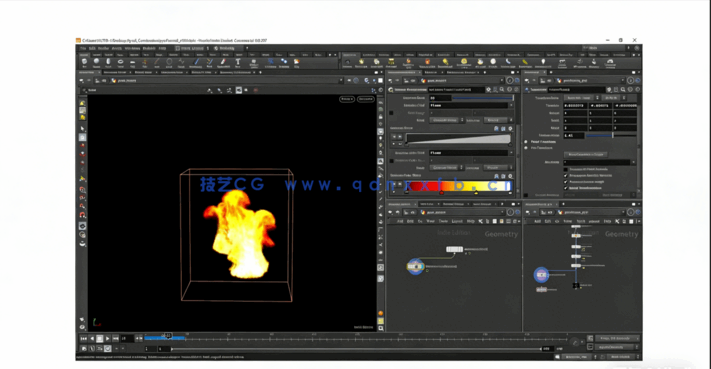Select the Torus shelf tool
This screenshot has height=369, width=711.
[120, 63]
